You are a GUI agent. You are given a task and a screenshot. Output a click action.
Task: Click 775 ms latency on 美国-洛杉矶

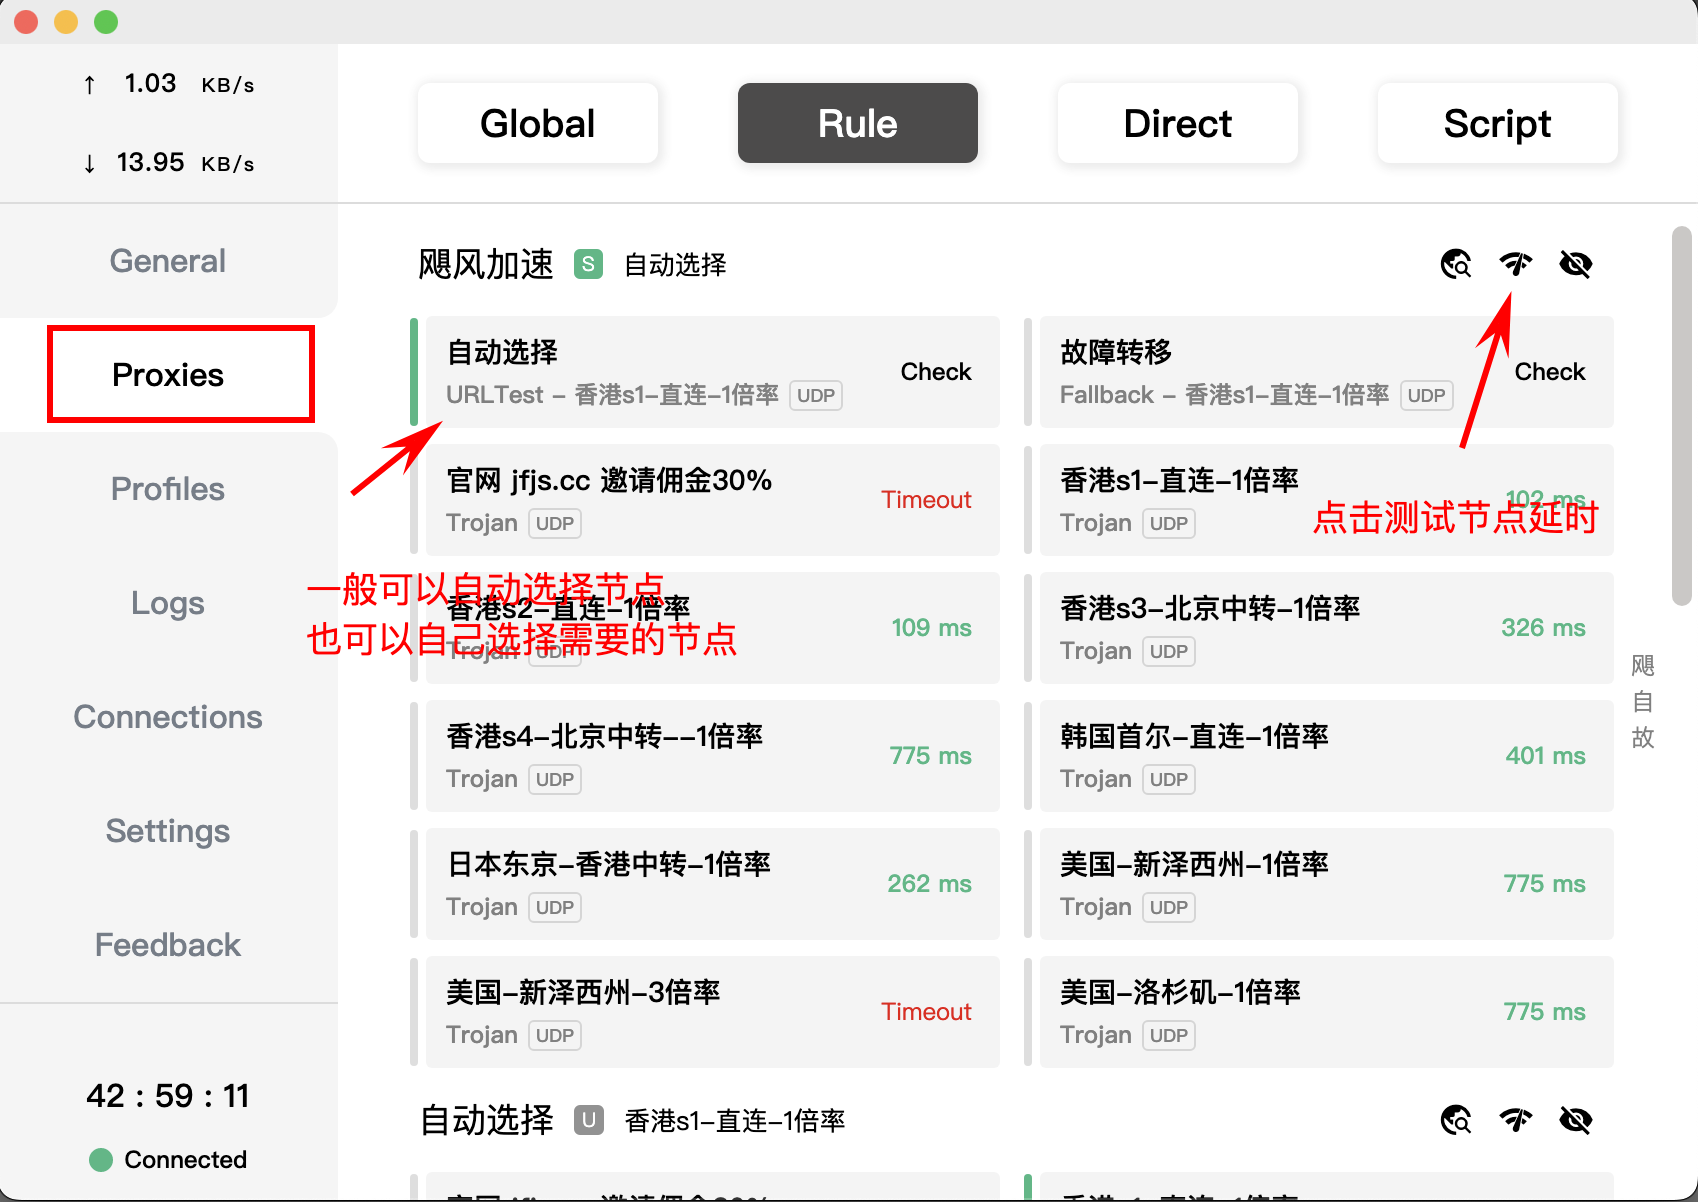click(1544, 1012)
